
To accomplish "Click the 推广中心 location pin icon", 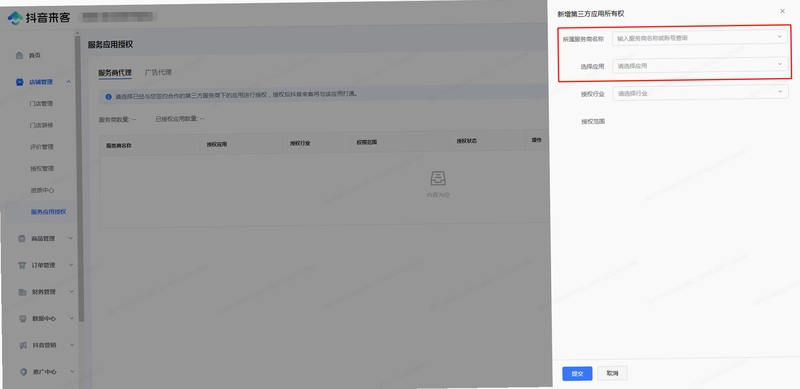I will pyautogui.click(x=23, y=372).
